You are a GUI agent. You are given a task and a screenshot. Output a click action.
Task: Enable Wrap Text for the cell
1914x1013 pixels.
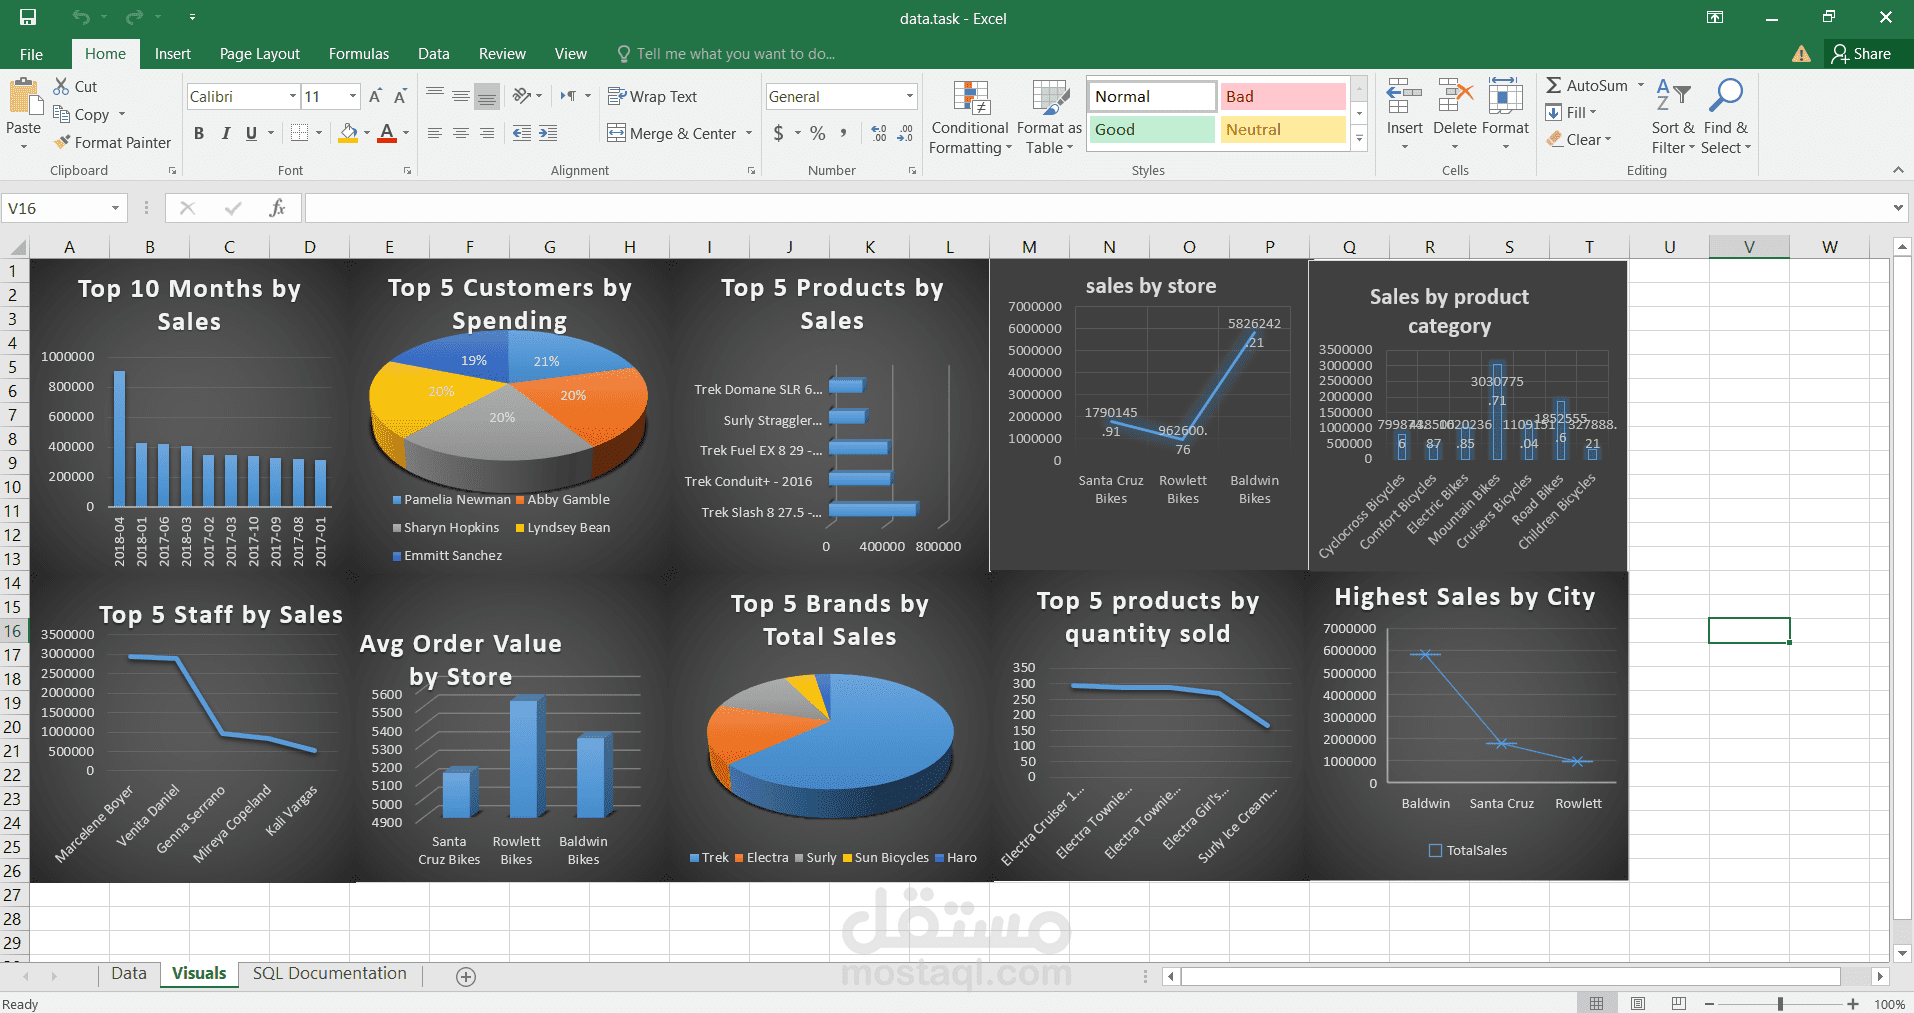point(652,96)
